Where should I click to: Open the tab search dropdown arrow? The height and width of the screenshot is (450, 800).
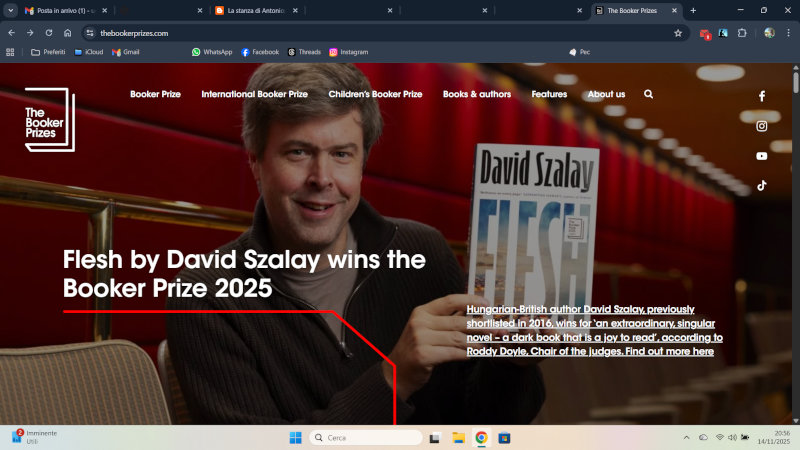[10, 10]
